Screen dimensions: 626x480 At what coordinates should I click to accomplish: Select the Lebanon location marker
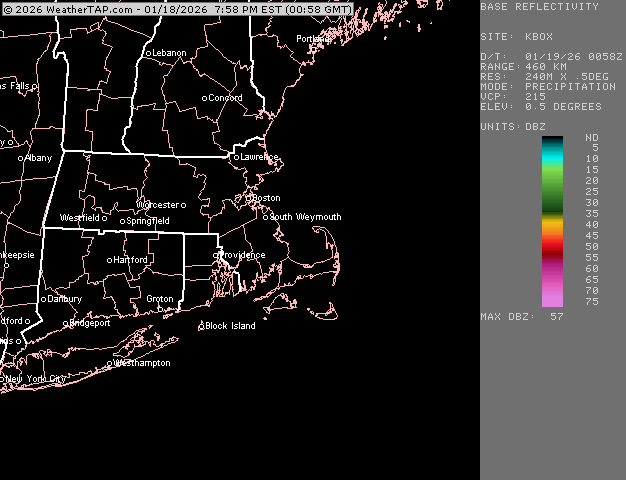pyautogui.click(x=148, y=53)
